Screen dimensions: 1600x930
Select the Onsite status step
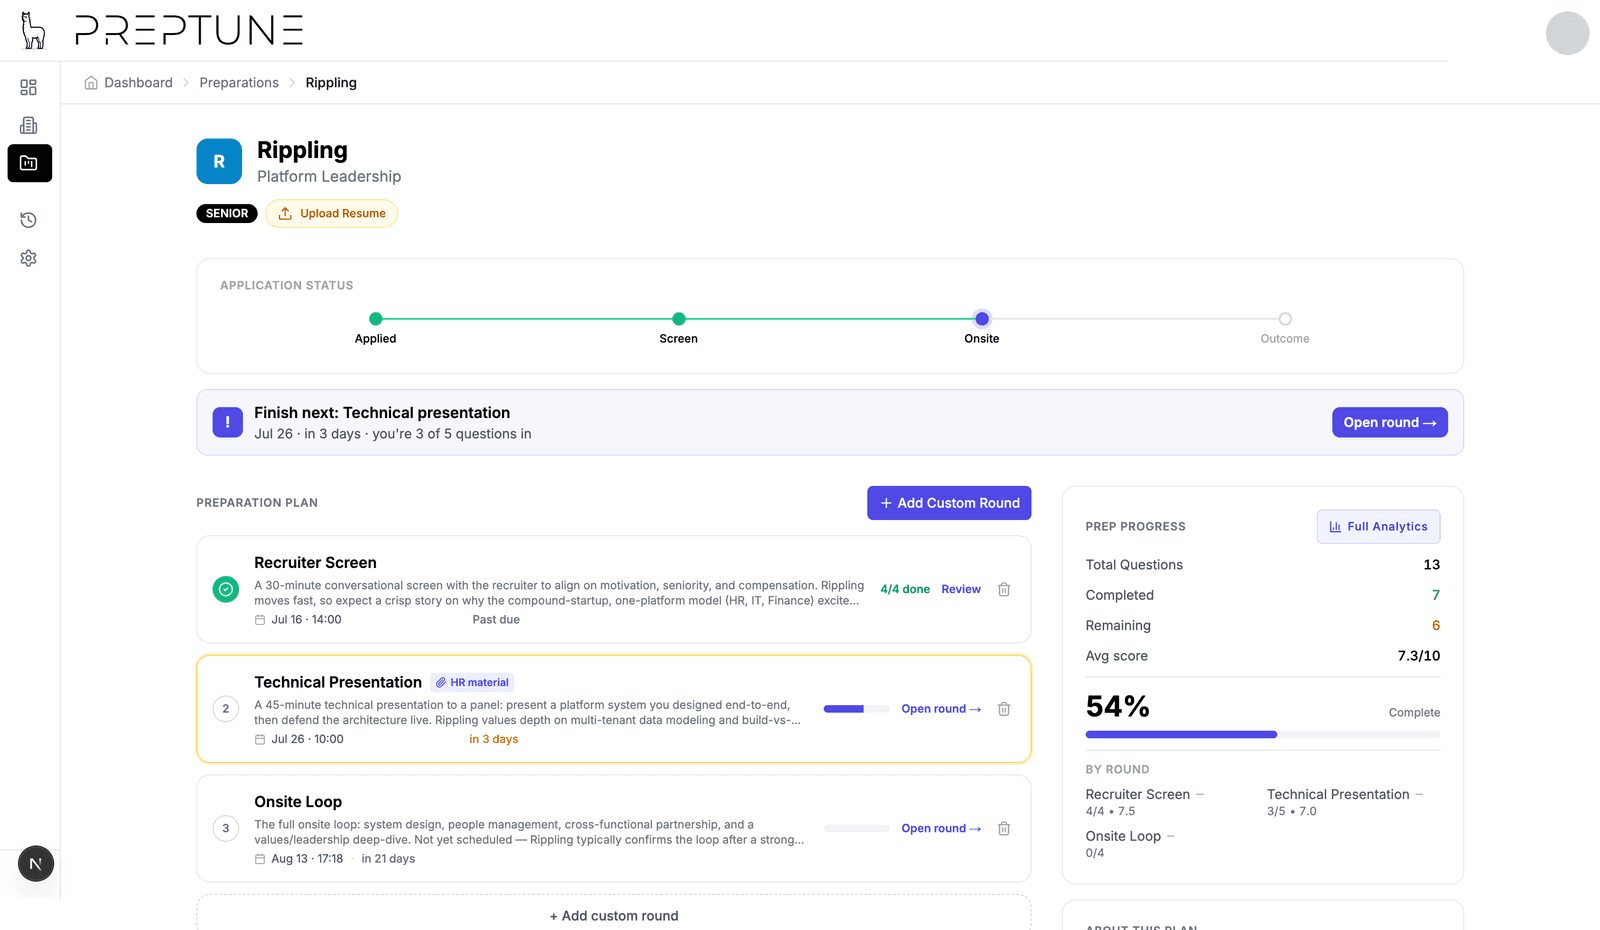click(x=982, y=328)
